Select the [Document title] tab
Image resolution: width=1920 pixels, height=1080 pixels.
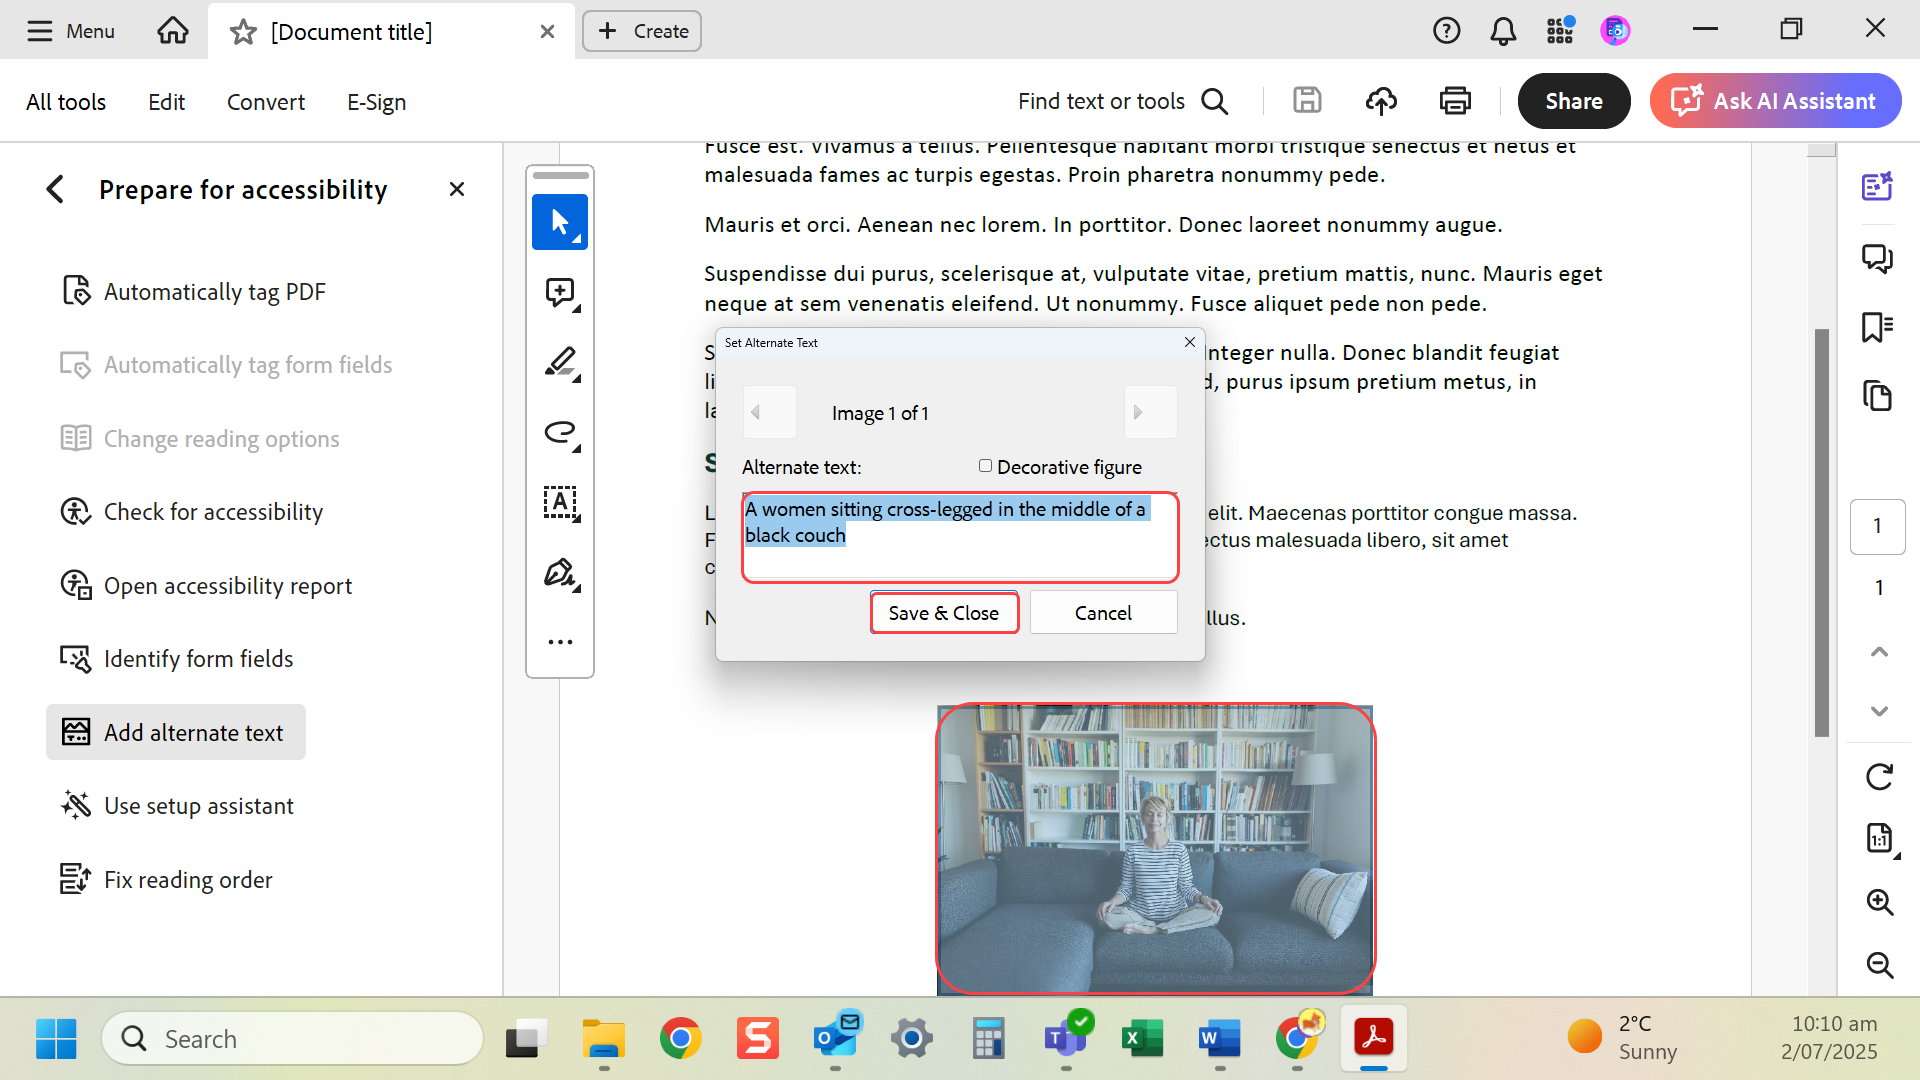[x=391, y=32]
